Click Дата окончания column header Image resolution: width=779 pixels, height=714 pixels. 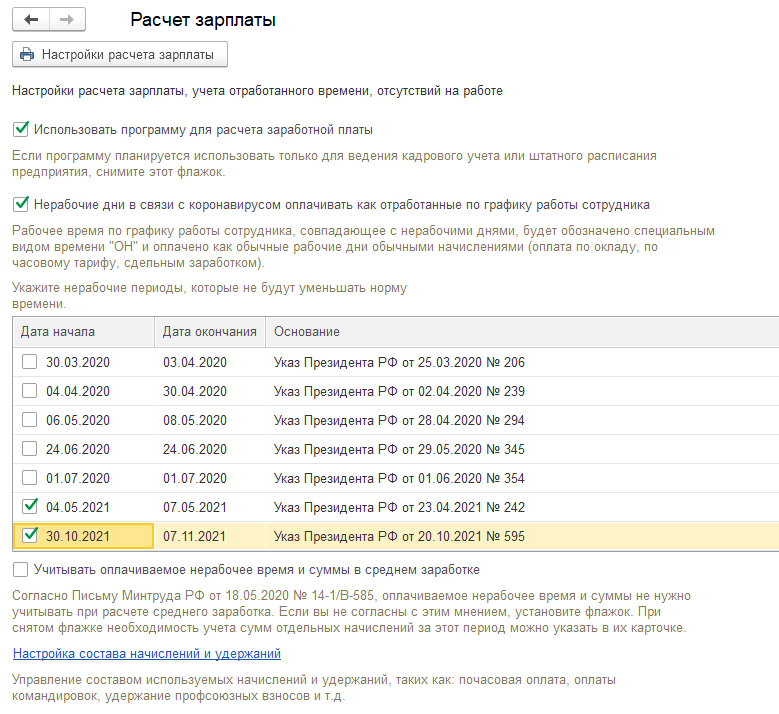pyautogui.click(x=209, y=332)
